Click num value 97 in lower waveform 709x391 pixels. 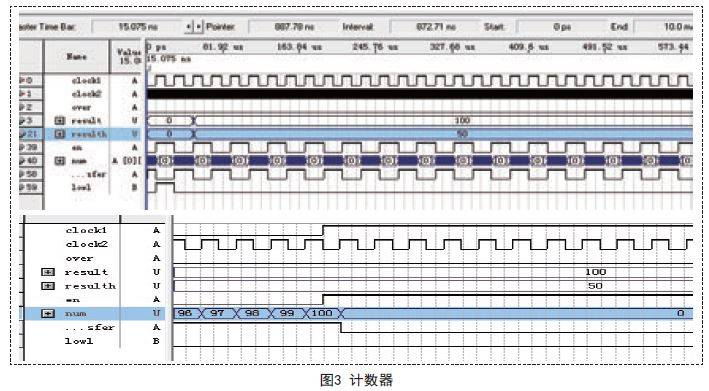(x=217, y=313)
